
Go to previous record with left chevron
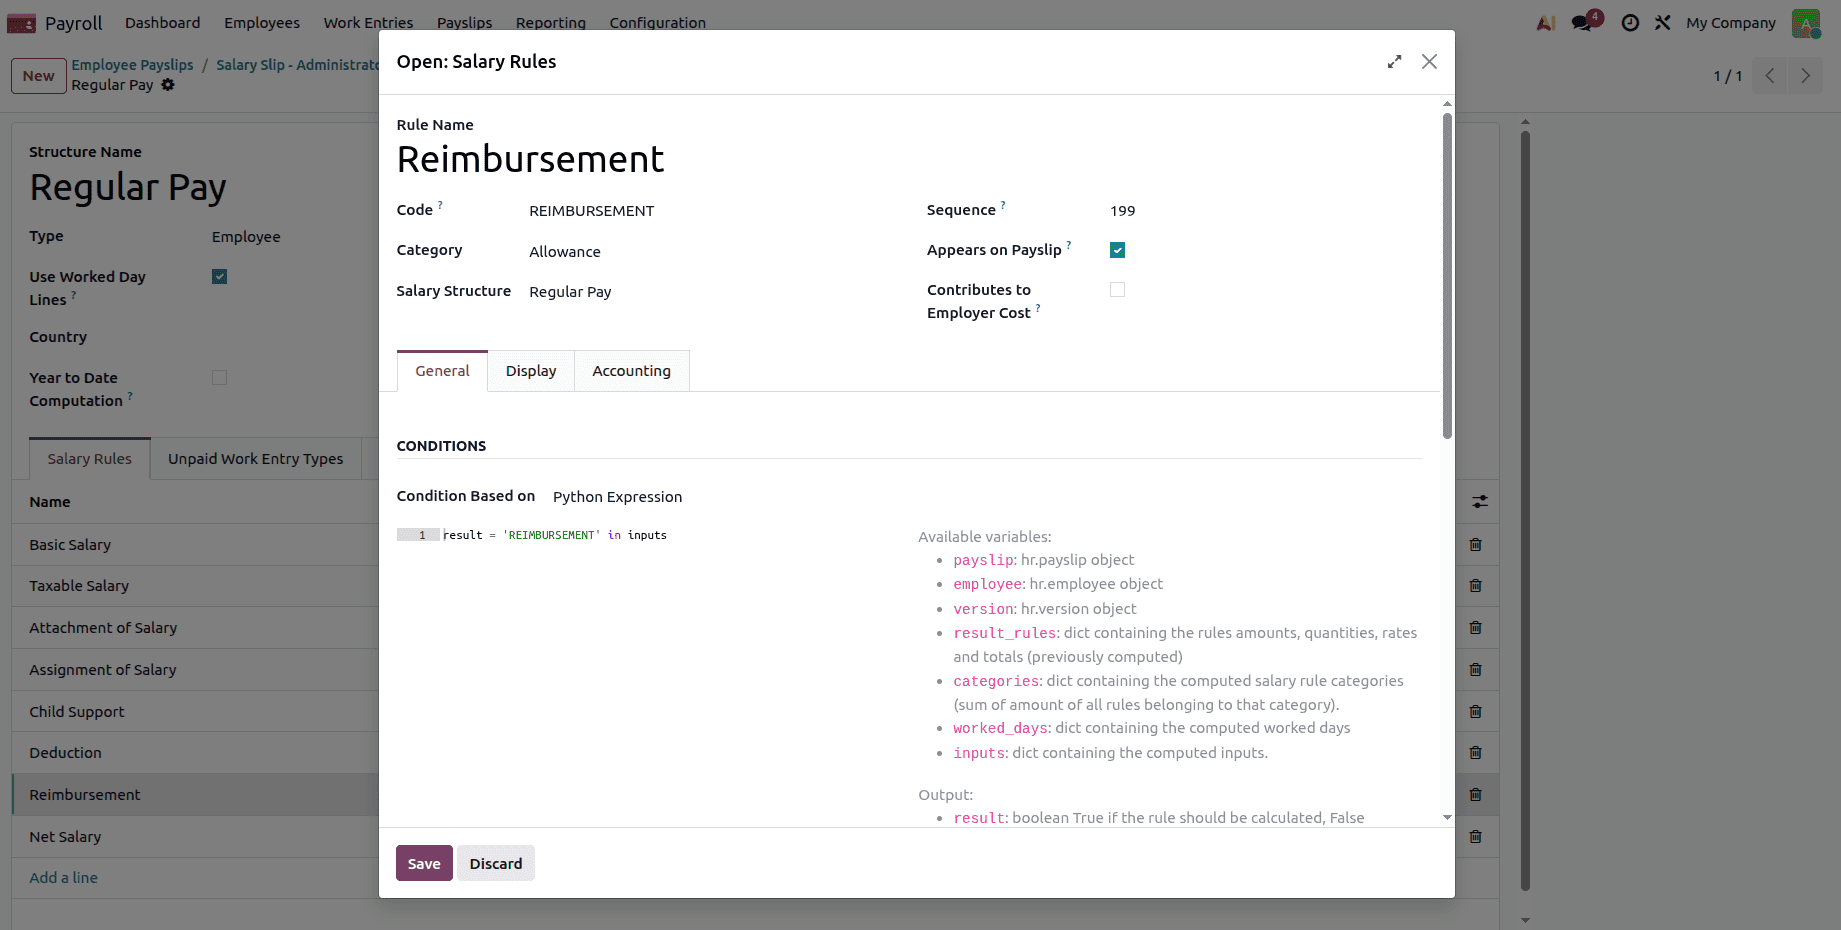pyautogui.click(x=1770, y=76)
